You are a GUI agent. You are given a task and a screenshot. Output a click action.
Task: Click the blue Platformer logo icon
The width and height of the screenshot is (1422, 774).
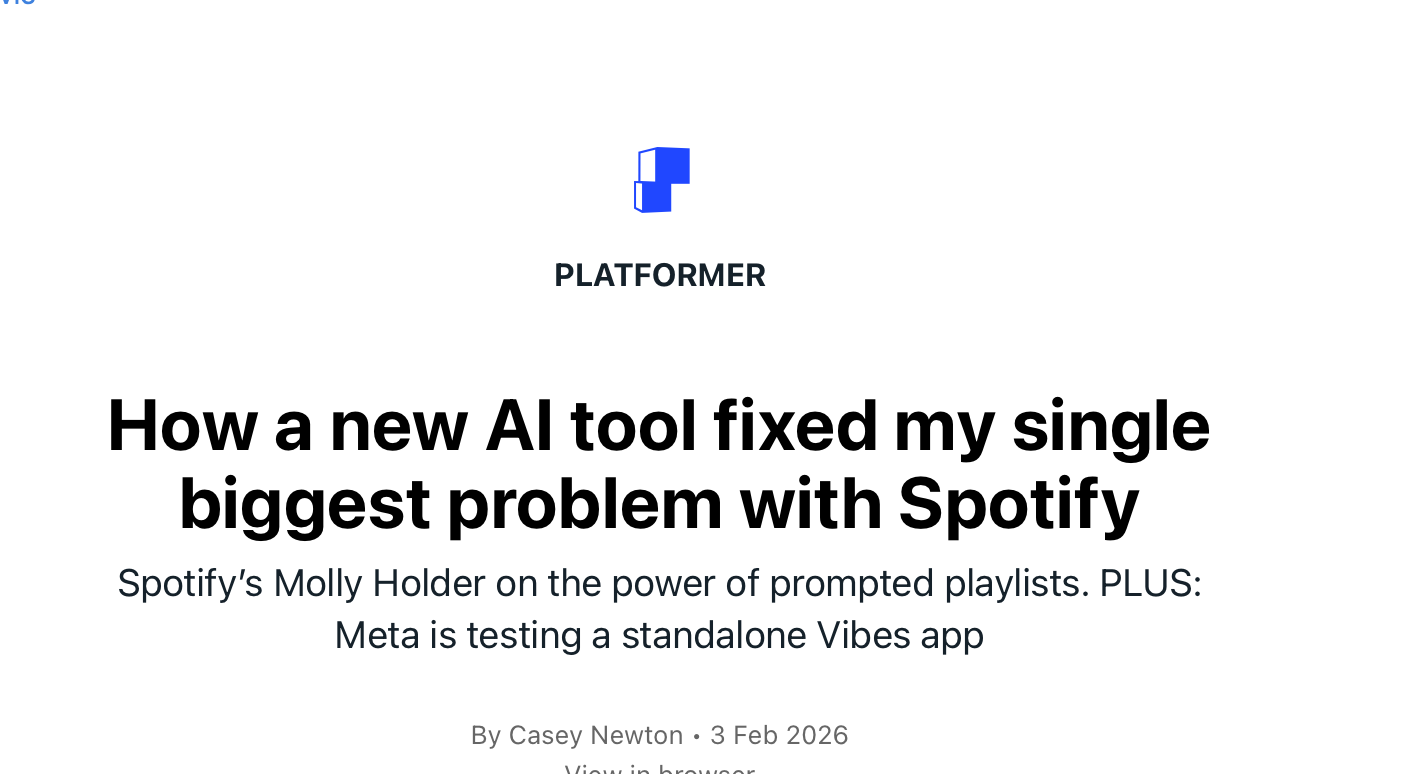661,180
